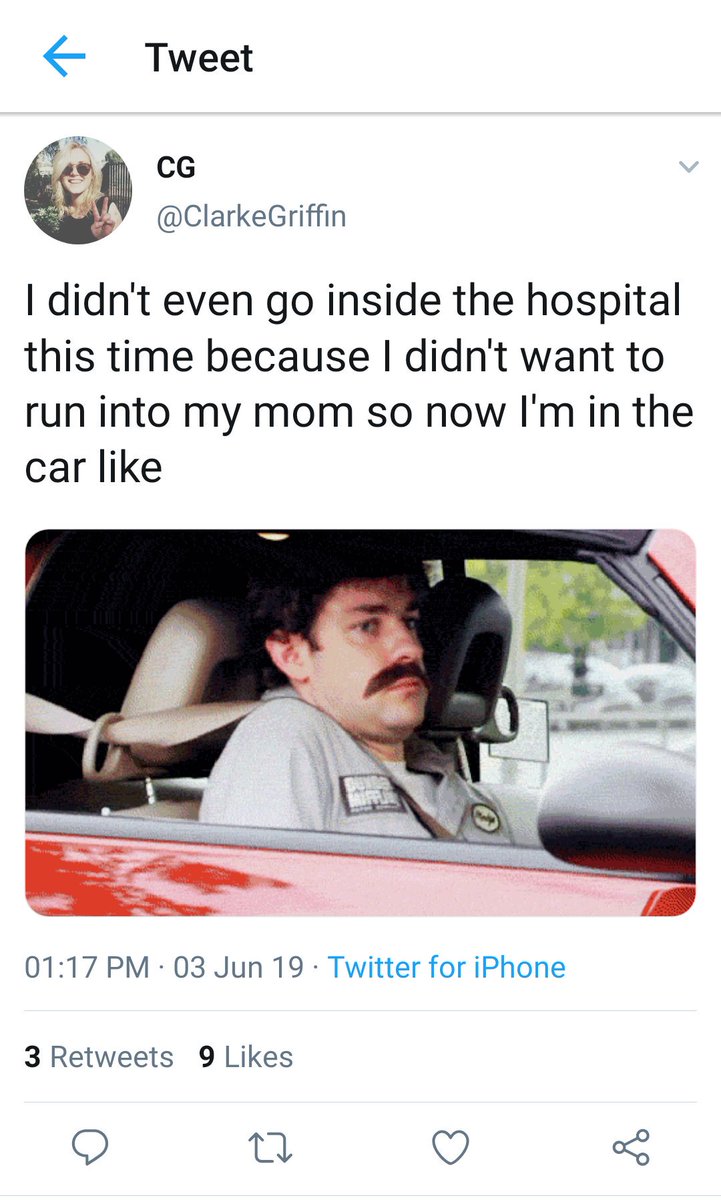View the 9 Likes list
Screen dimensions: 721x1200
[246, 1057]
